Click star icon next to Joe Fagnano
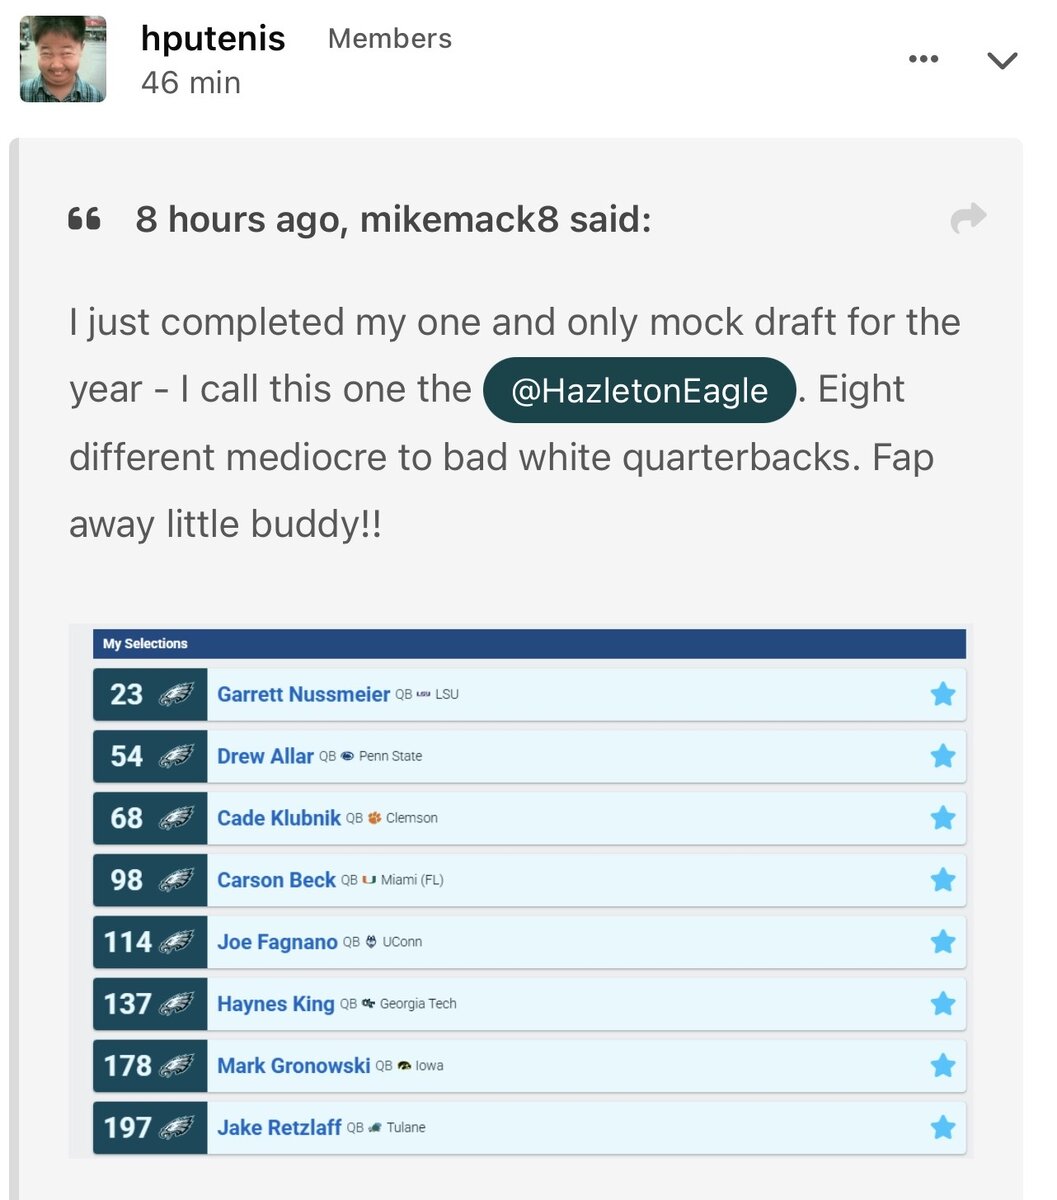Image resolution: width=1057 pixels, height=1200 pixels. (942, 942)
